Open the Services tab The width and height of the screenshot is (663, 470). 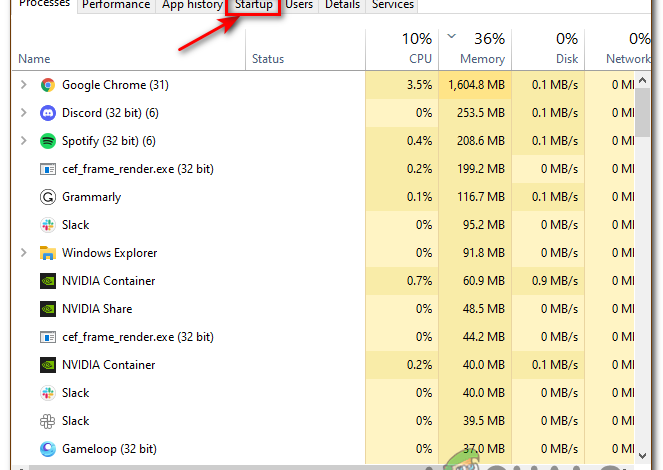point(393,5)
